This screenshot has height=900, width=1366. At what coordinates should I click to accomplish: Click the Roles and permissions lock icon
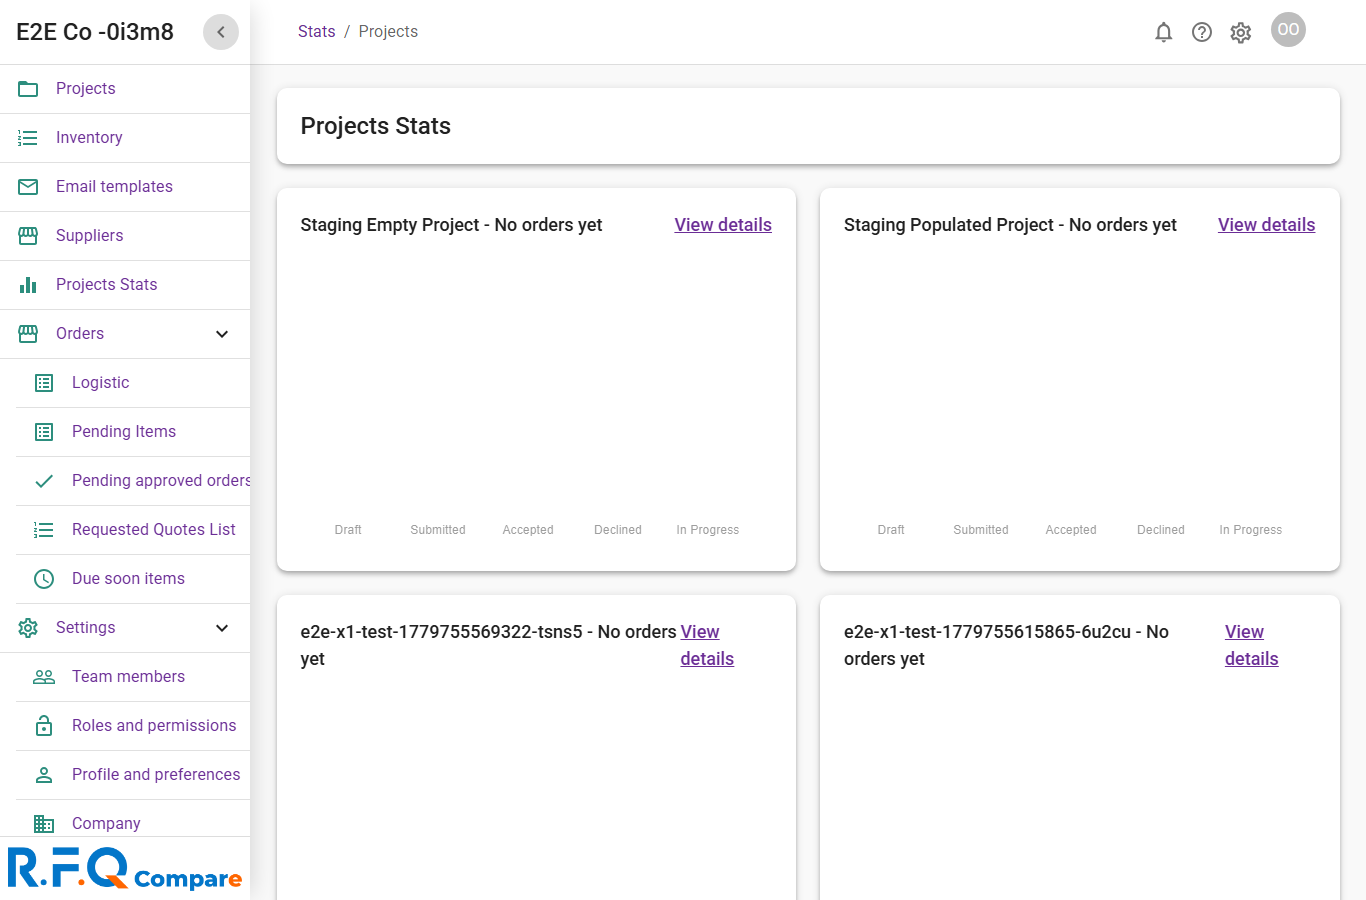(x=44, y=726)
